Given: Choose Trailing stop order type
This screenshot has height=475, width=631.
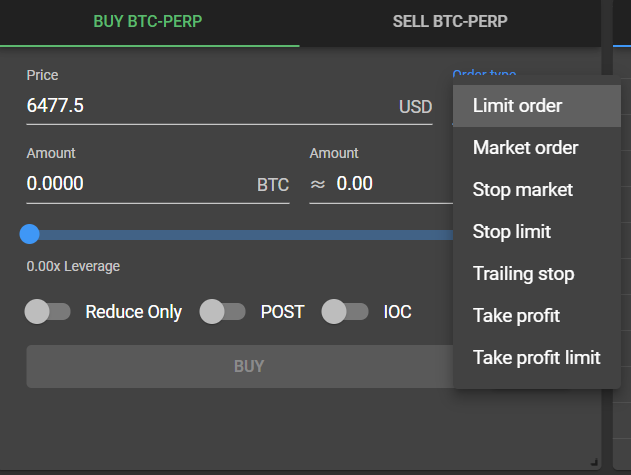Looking at the screenshot, I should tap(523, 274).
